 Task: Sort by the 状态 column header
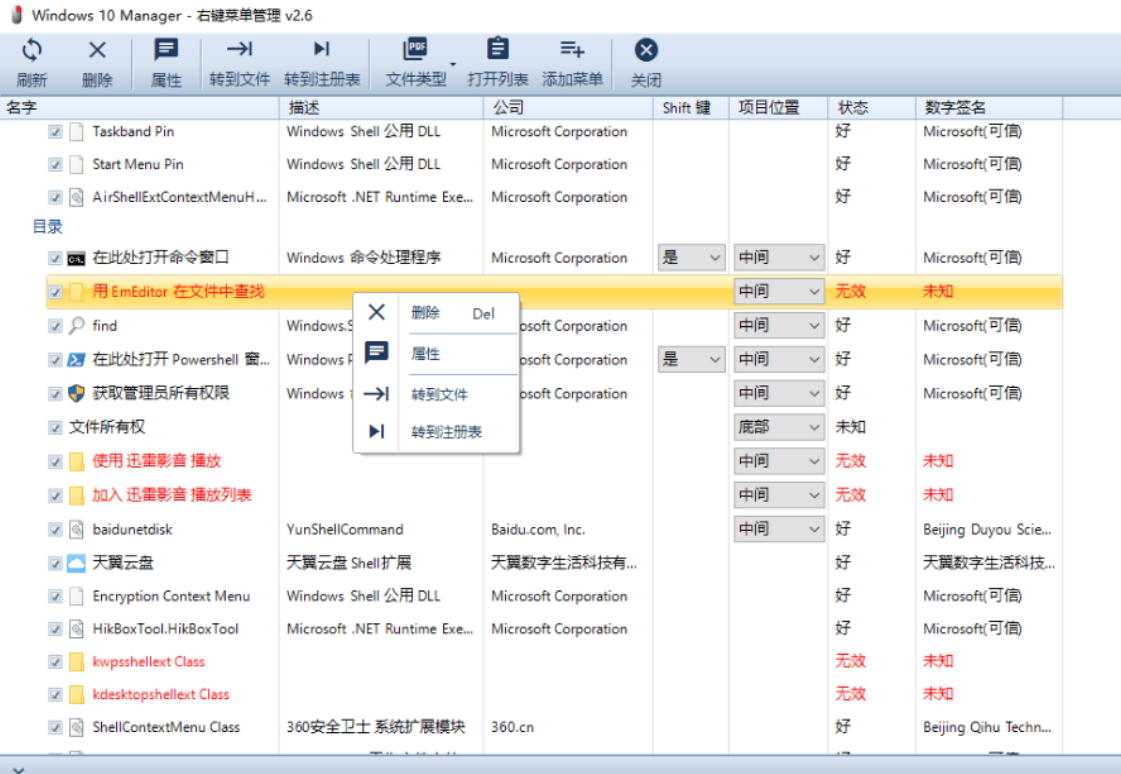click(853, 108)
